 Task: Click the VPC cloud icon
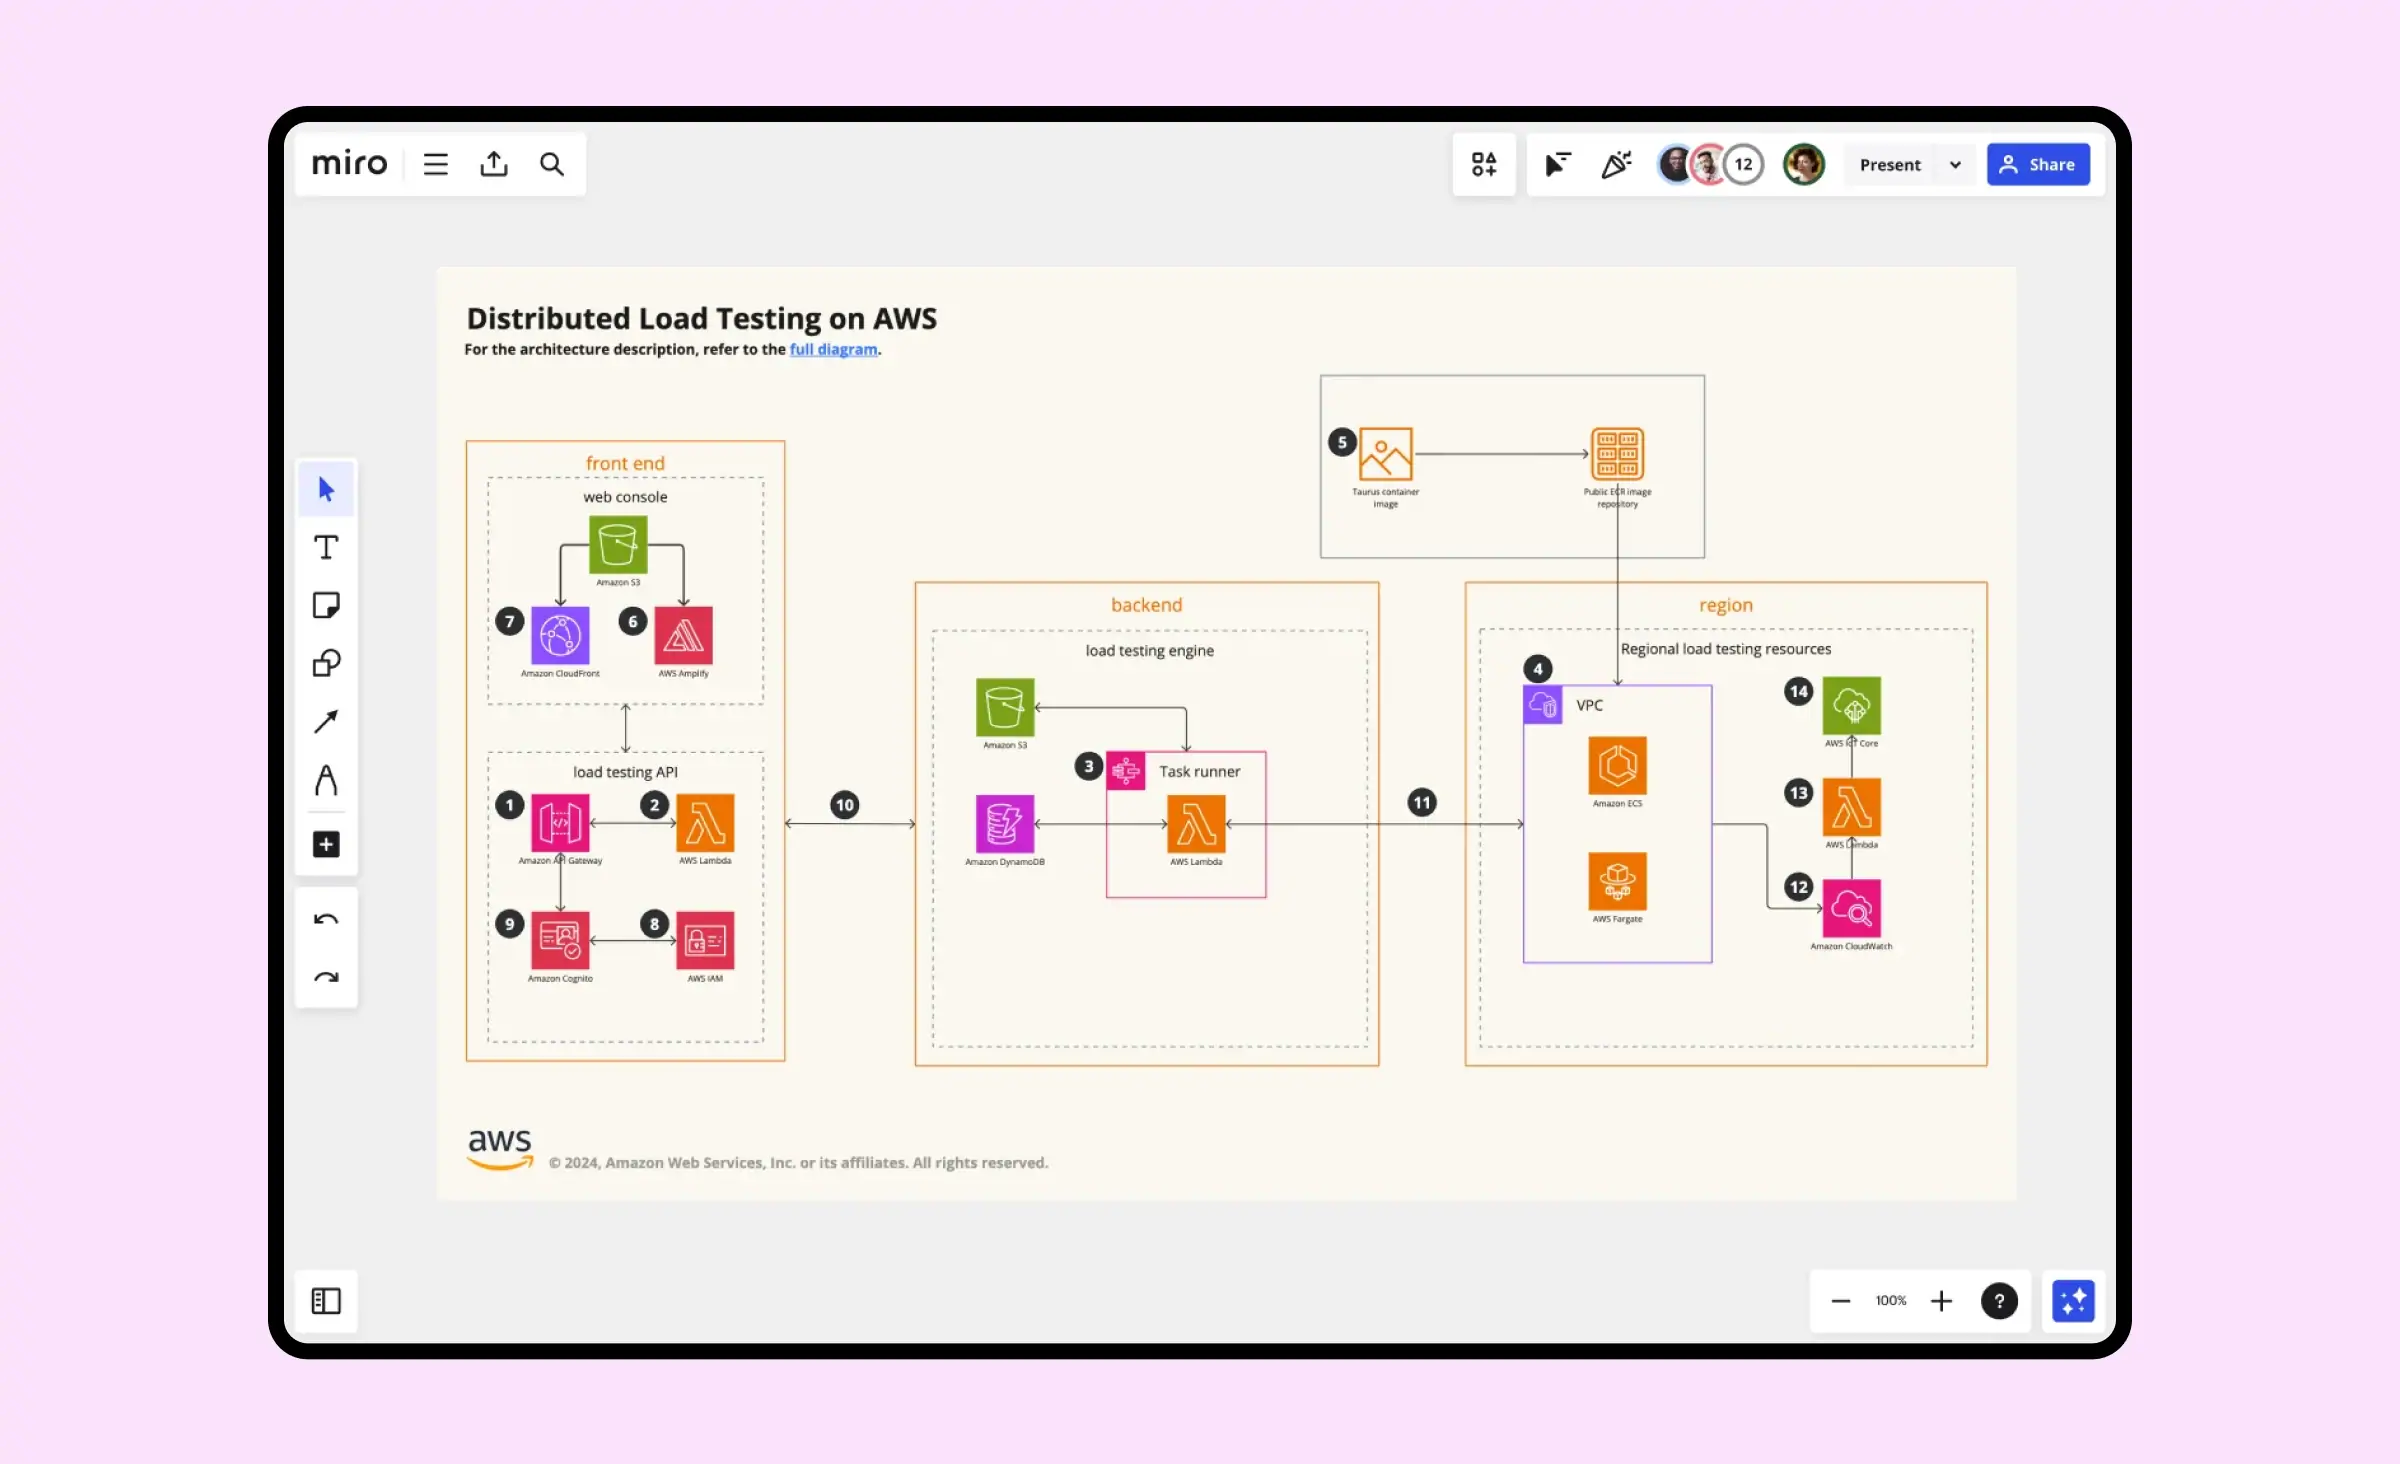pos(1543,705)
